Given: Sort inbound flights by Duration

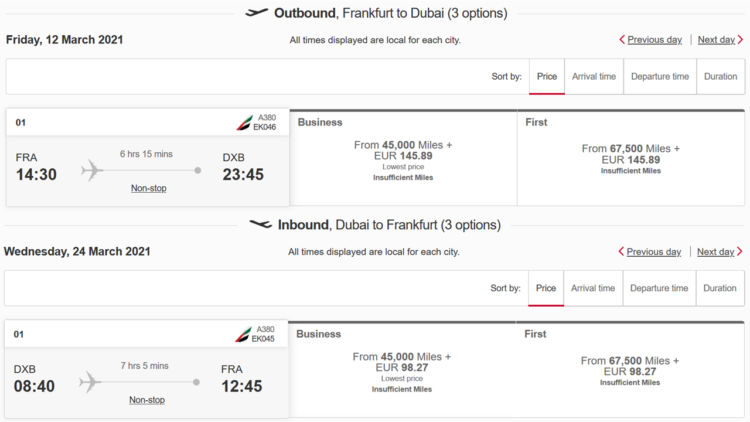Looking at the screenshot, I should [720, 289].
